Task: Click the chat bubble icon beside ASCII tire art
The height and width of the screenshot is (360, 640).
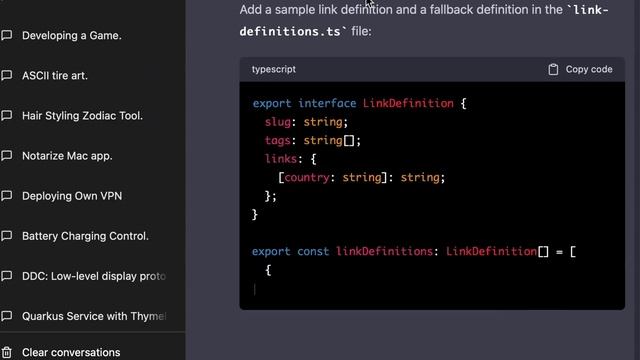Action: pos(6,75)
